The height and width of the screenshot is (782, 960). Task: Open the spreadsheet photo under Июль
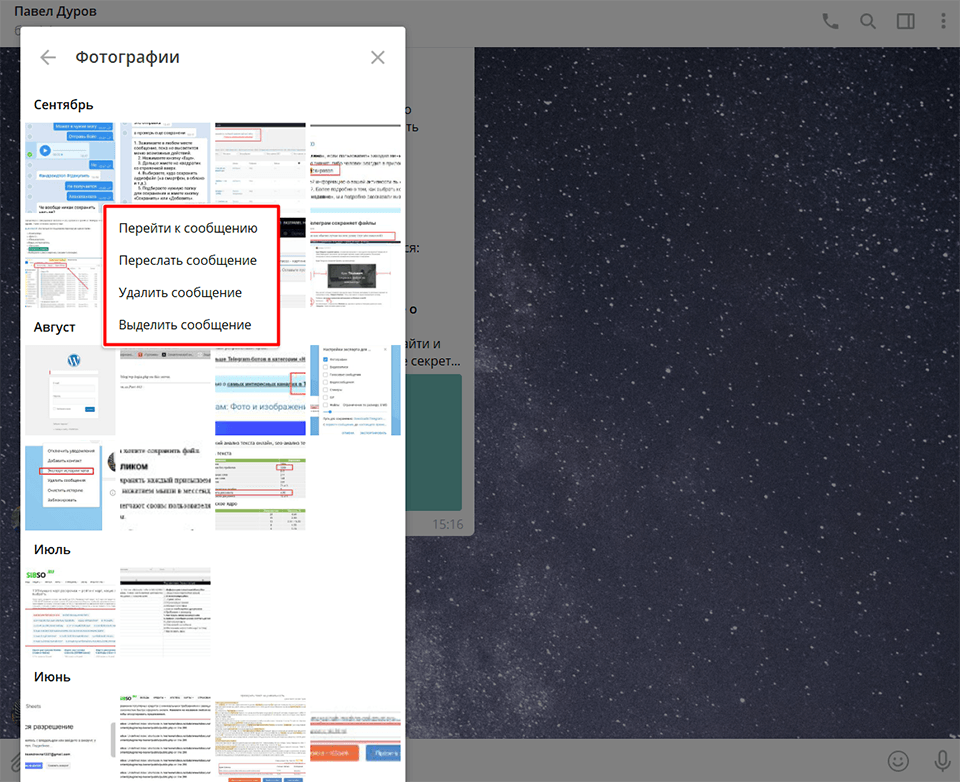[165, 612]
